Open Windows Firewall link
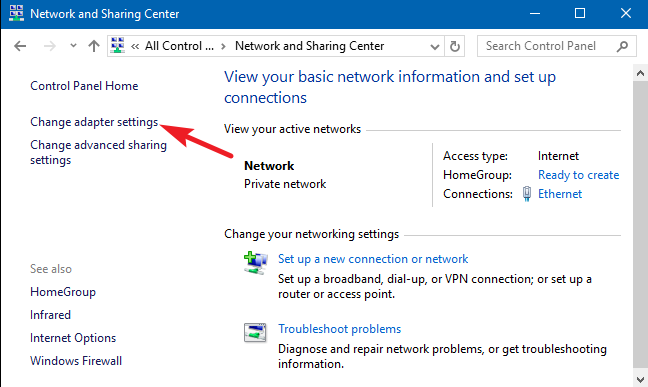Screen dimensions: 648x387 click(x=76, y=361)
